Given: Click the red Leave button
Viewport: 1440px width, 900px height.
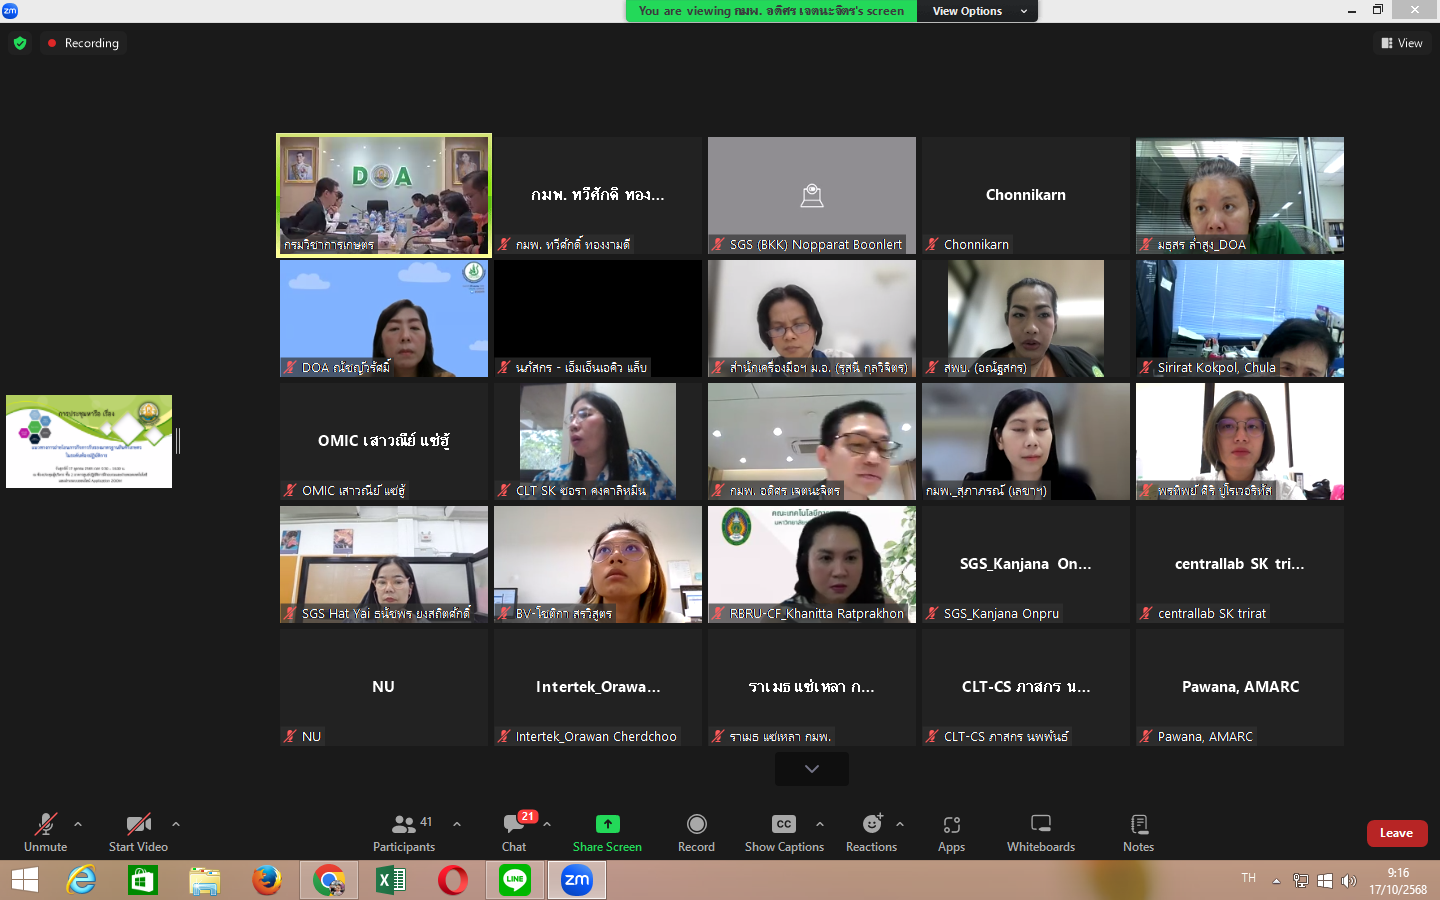Looking at the screenshot, I should click(1396, 833).
